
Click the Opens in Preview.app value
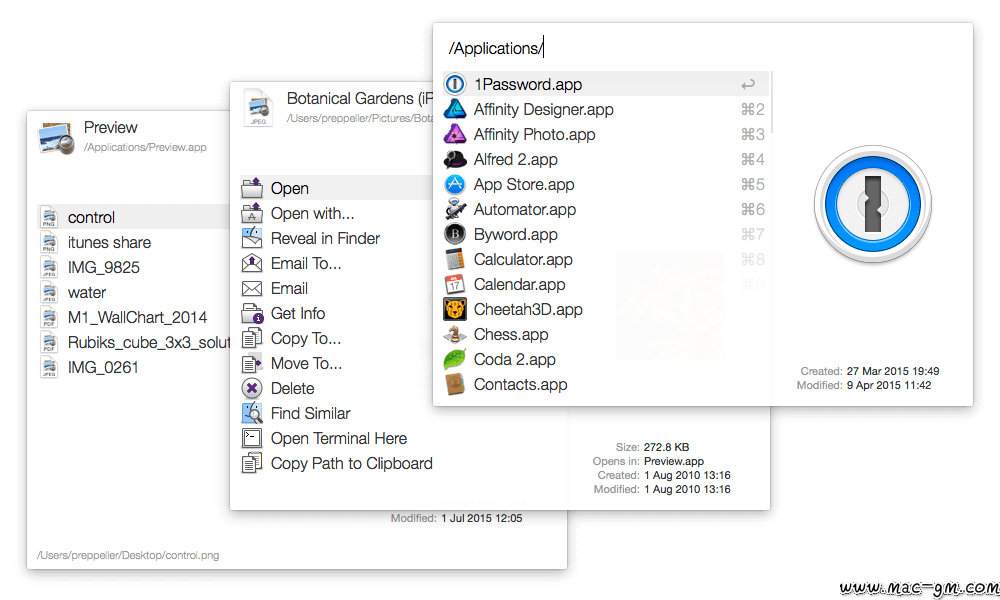tap(673, 461)
